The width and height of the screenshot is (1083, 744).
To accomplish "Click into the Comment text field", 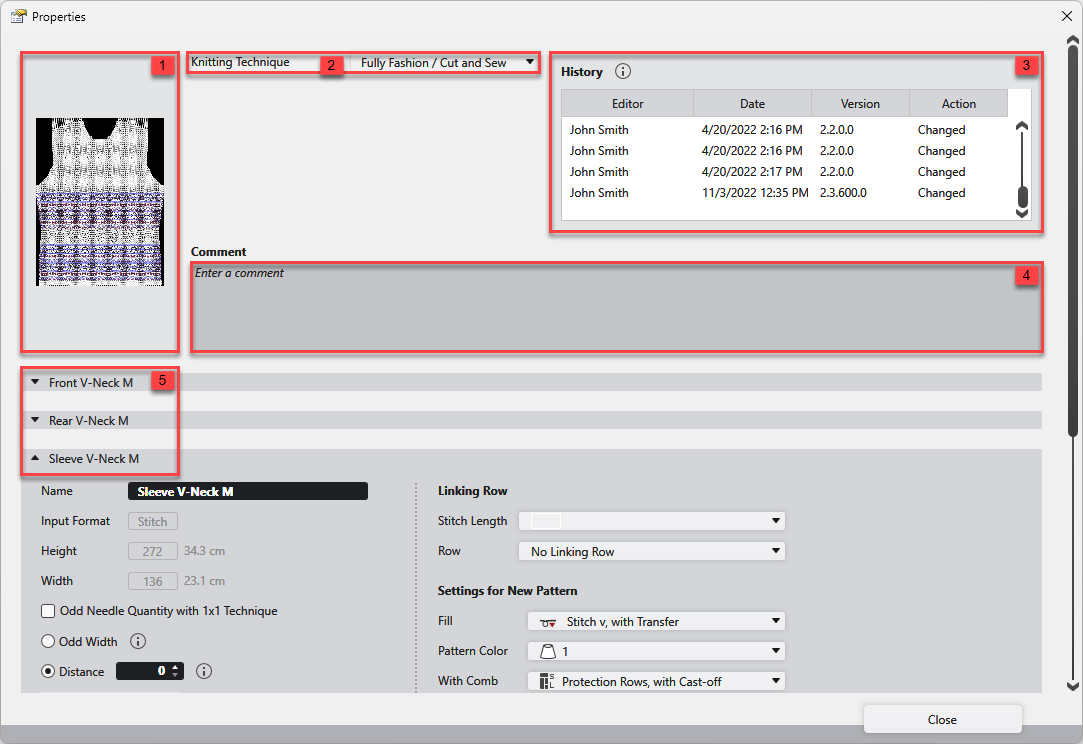I will point(615,308).
